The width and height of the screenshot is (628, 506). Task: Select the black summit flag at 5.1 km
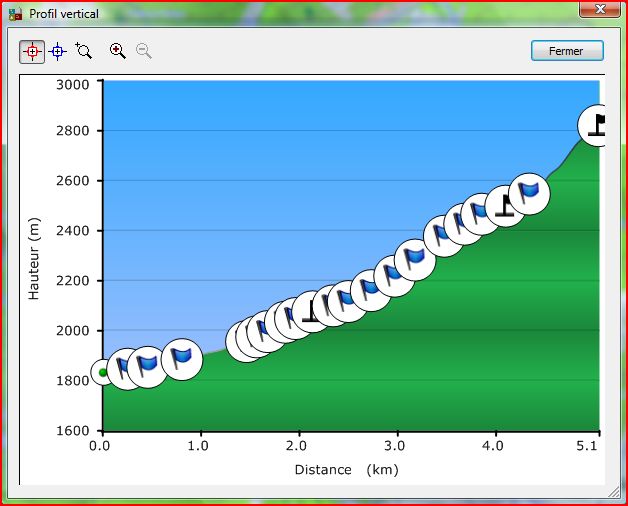[598, 125]
